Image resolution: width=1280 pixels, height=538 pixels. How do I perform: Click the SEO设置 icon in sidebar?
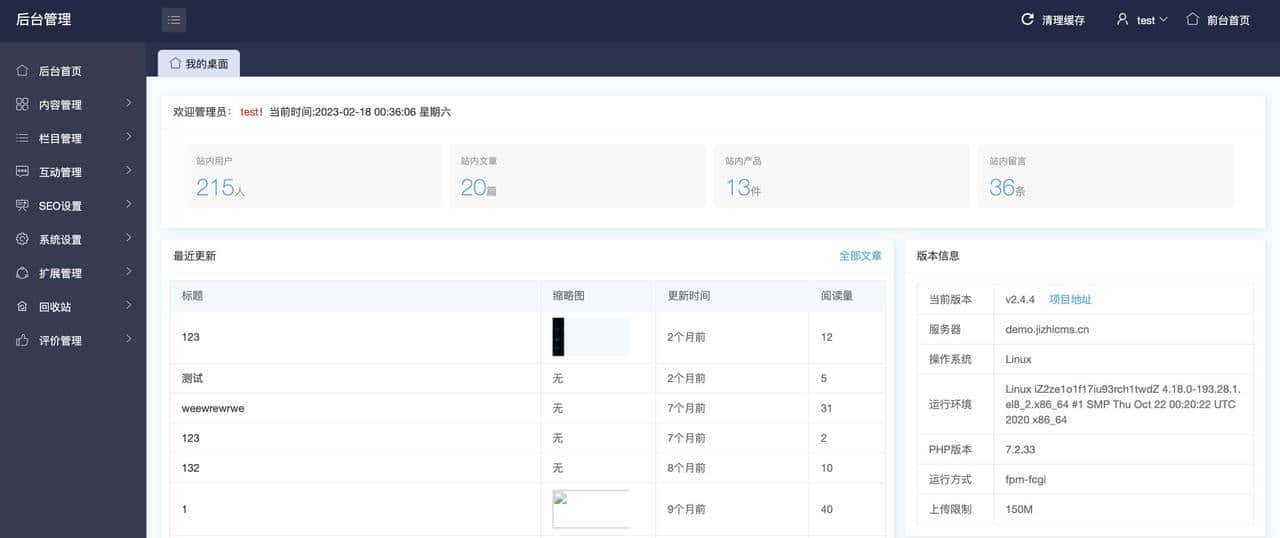pos(22,205)
